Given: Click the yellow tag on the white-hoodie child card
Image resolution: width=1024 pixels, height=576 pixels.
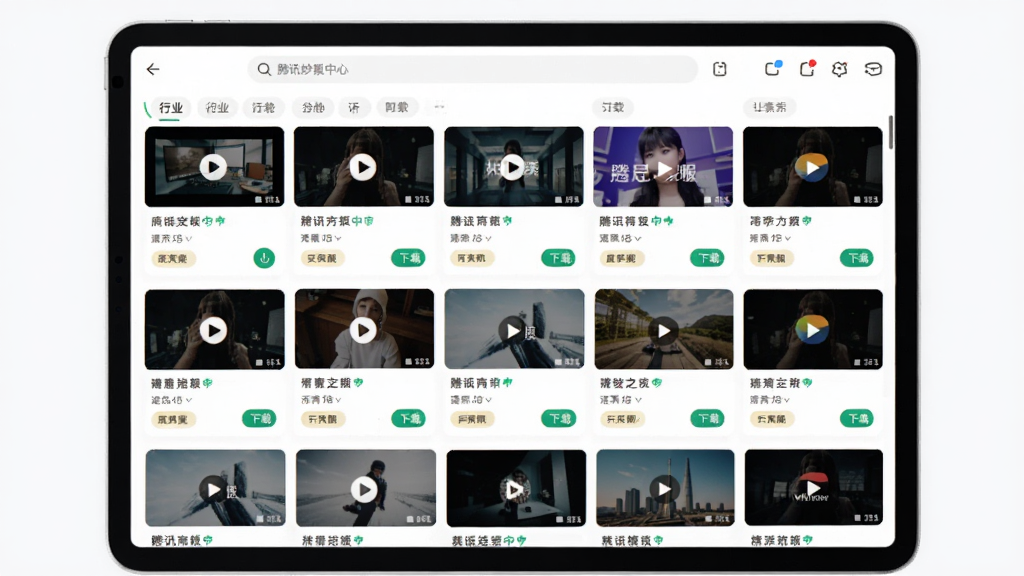Looking at the screenshot, I should [323, 419].
